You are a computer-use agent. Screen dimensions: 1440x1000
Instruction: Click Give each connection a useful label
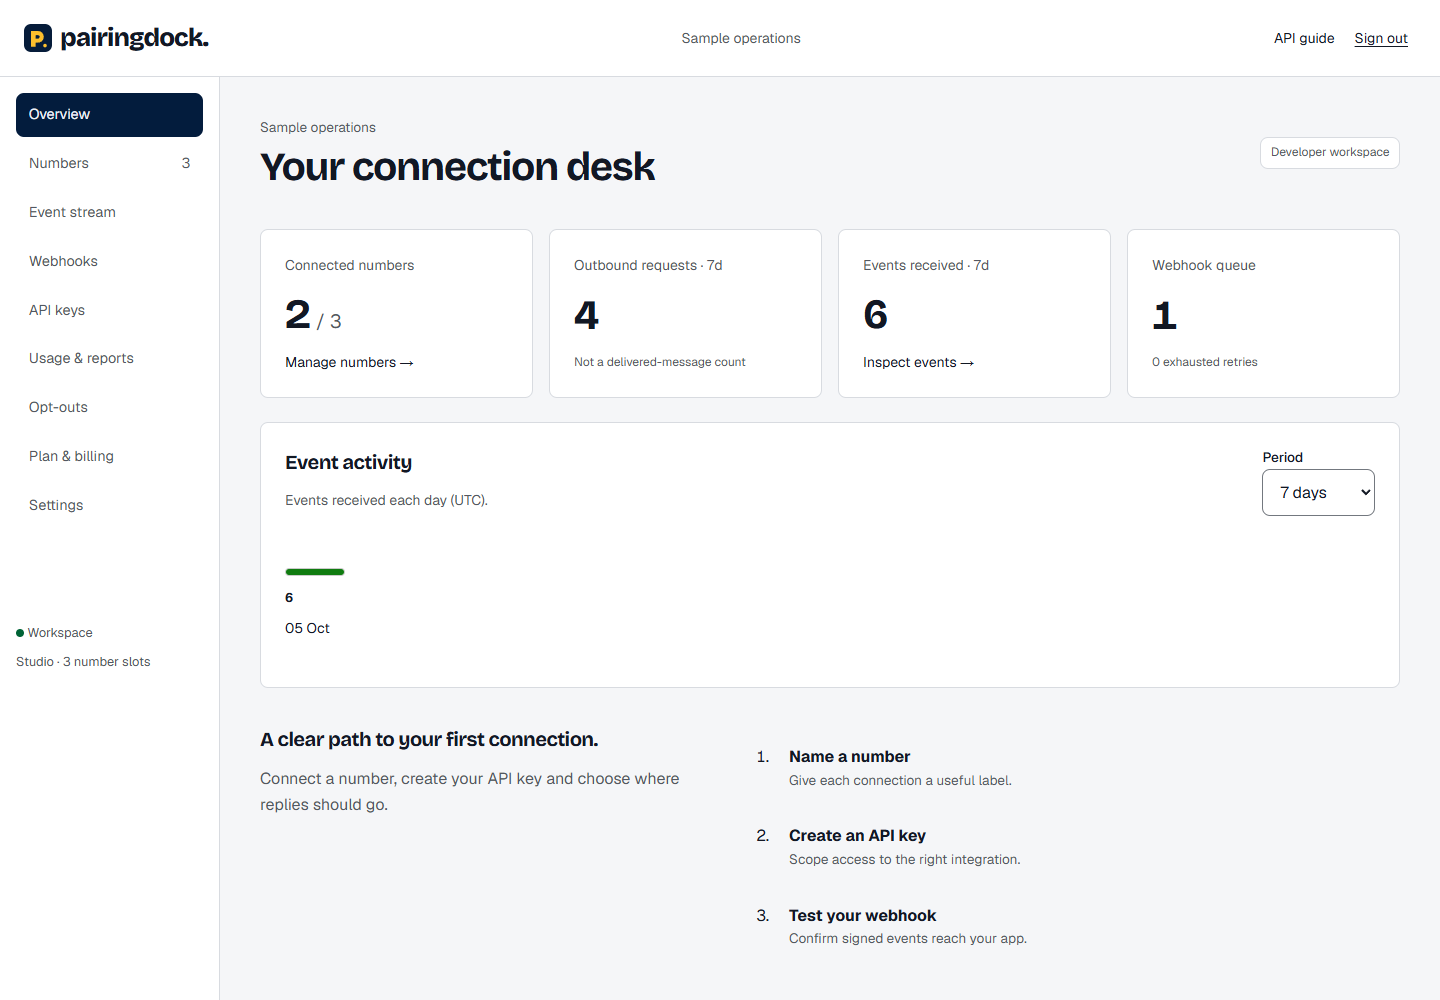tap(900, 780)
